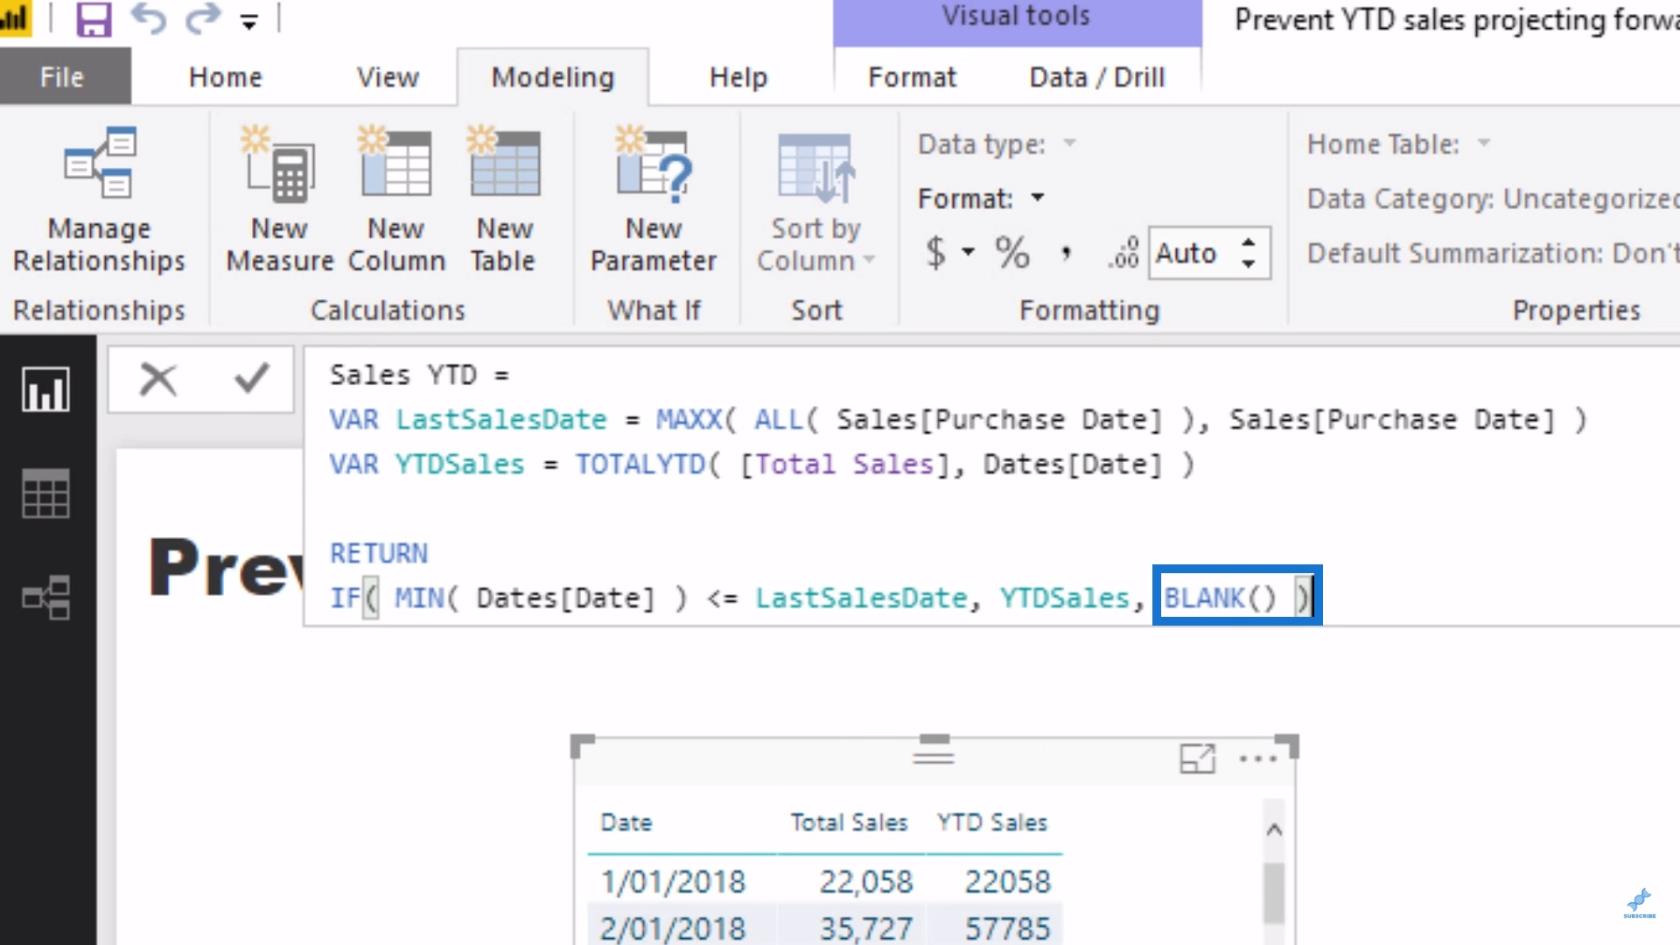Sort by the Total Sales column header
1680x945 pixels.
[x=849, y=822]
